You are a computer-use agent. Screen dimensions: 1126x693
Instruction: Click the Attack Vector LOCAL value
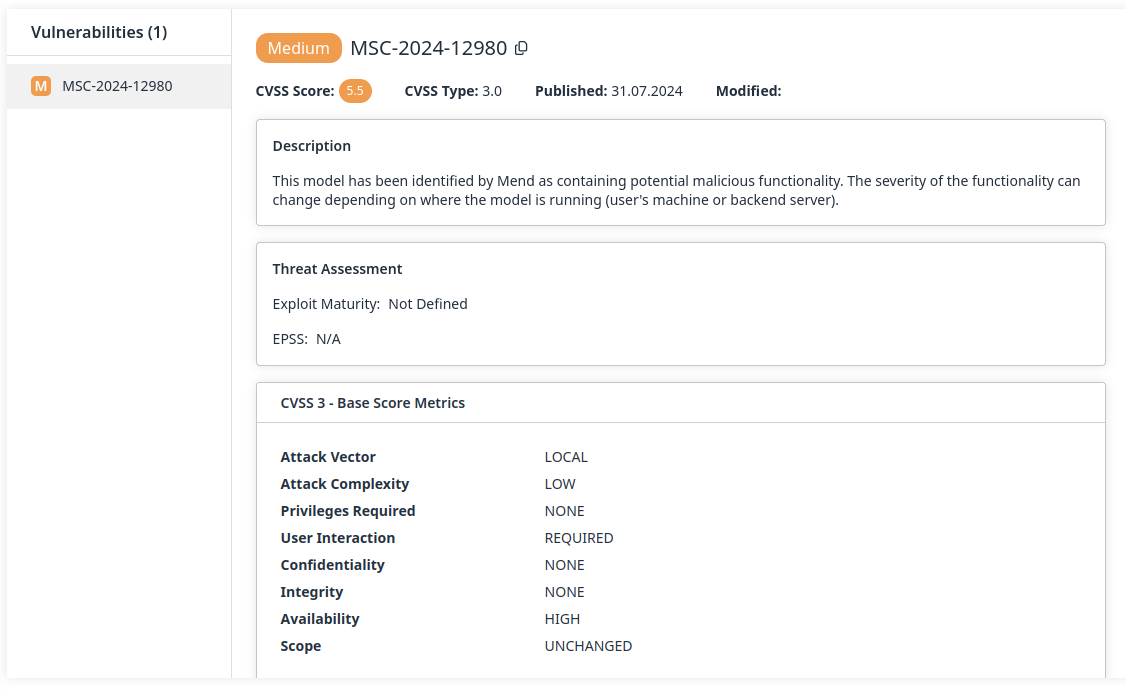[566, 457]
